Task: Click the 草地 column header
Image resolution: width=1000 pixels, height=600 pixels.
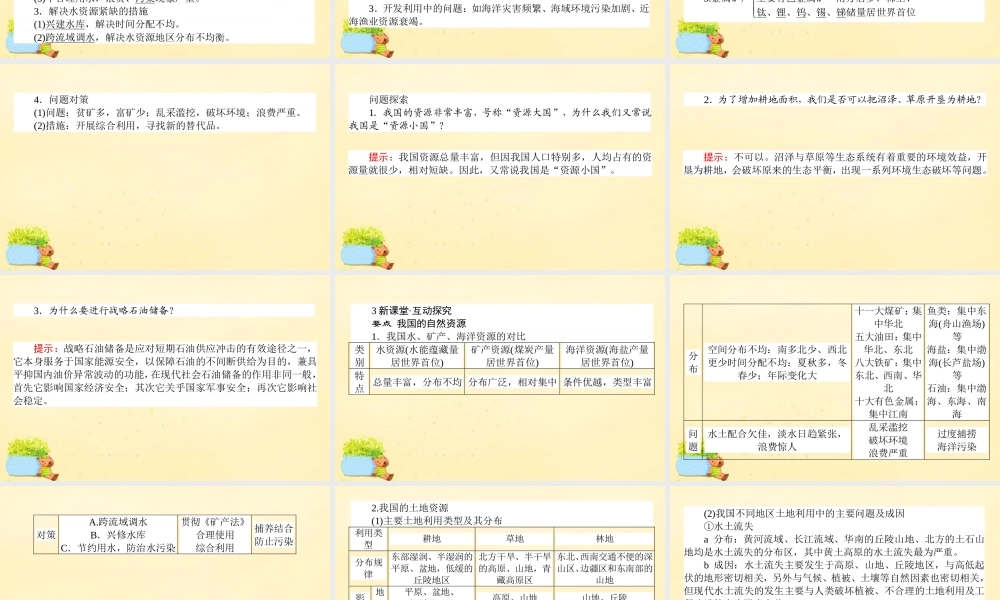Action: click(x=515, y=539)
